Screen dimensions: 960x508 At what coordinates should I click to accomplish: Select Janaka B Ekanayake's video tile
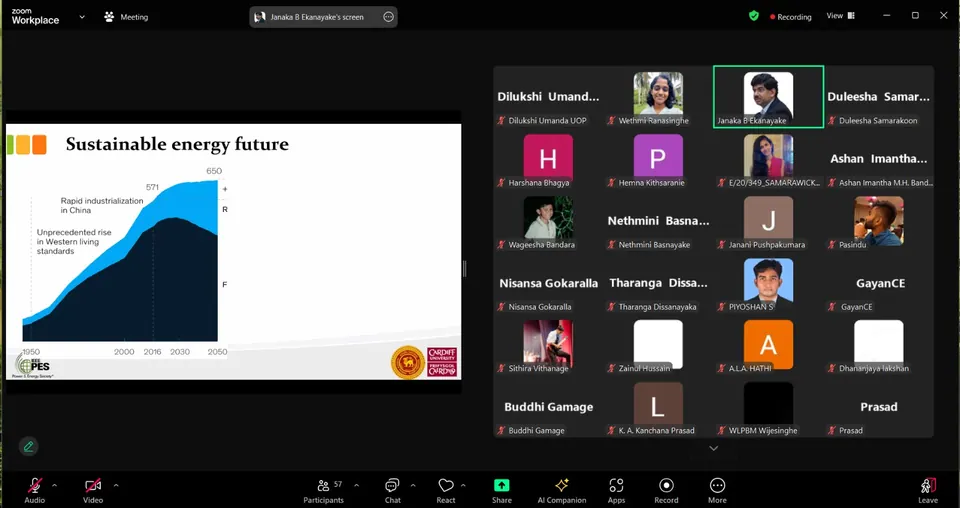click(768, 97)
